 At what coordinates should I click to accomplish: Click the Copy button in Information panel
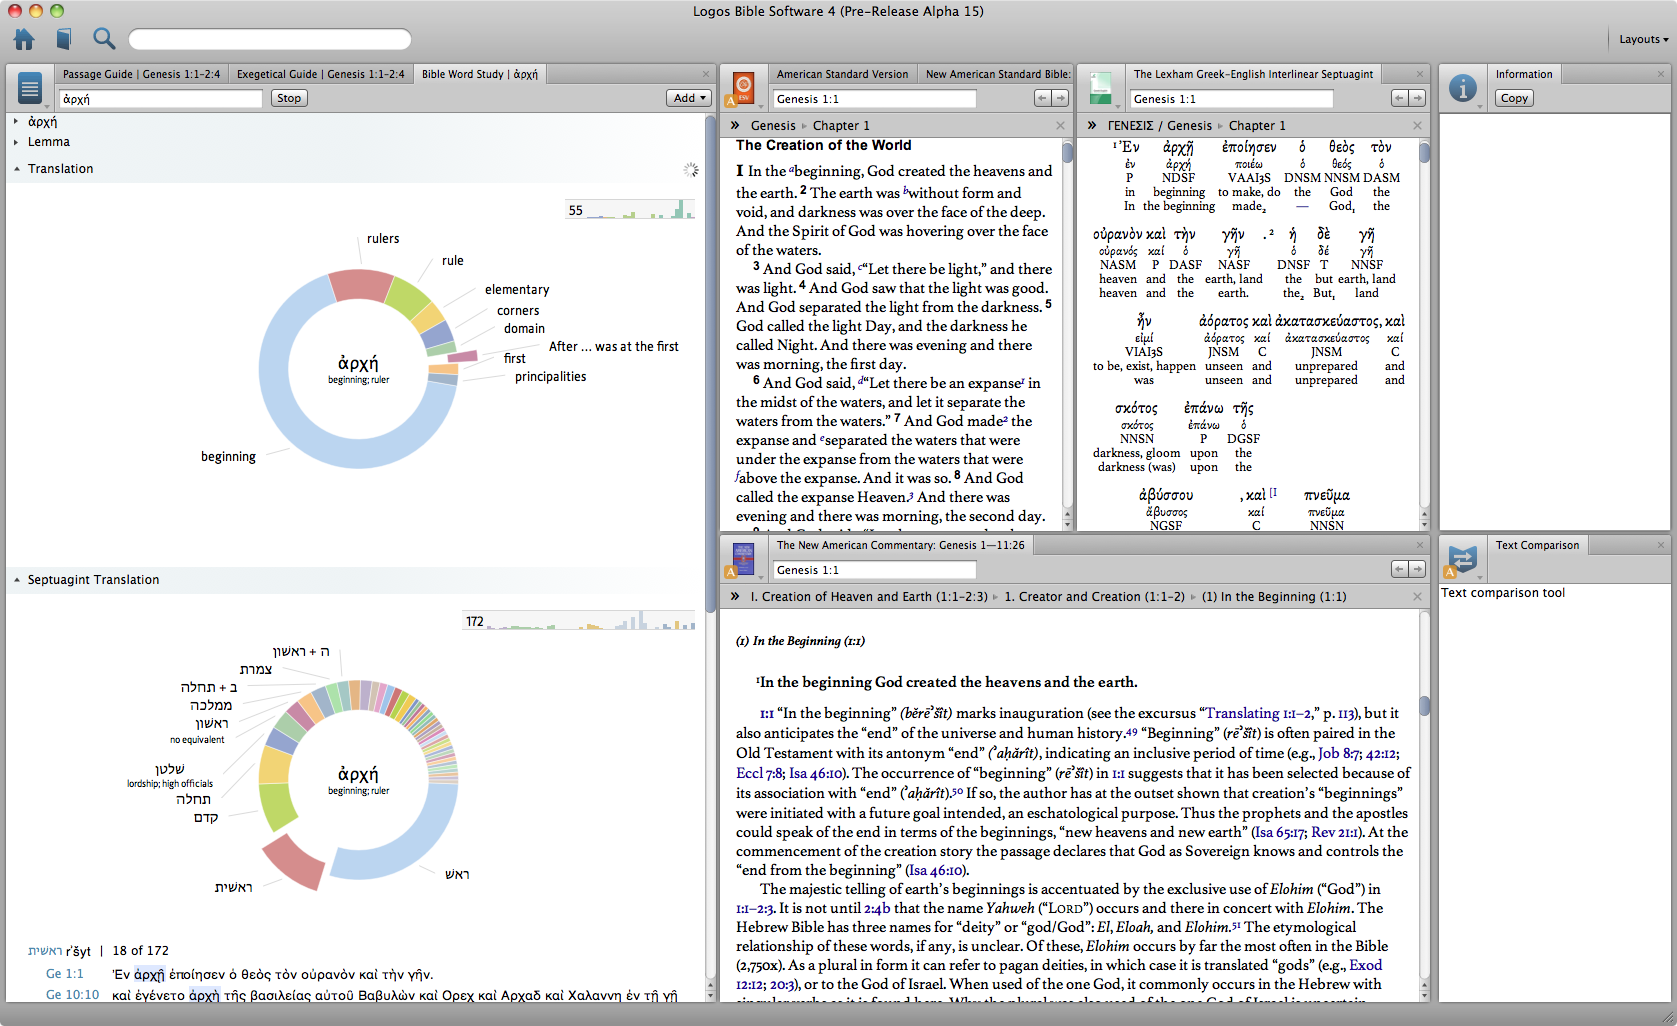[x=1514, y=98]
